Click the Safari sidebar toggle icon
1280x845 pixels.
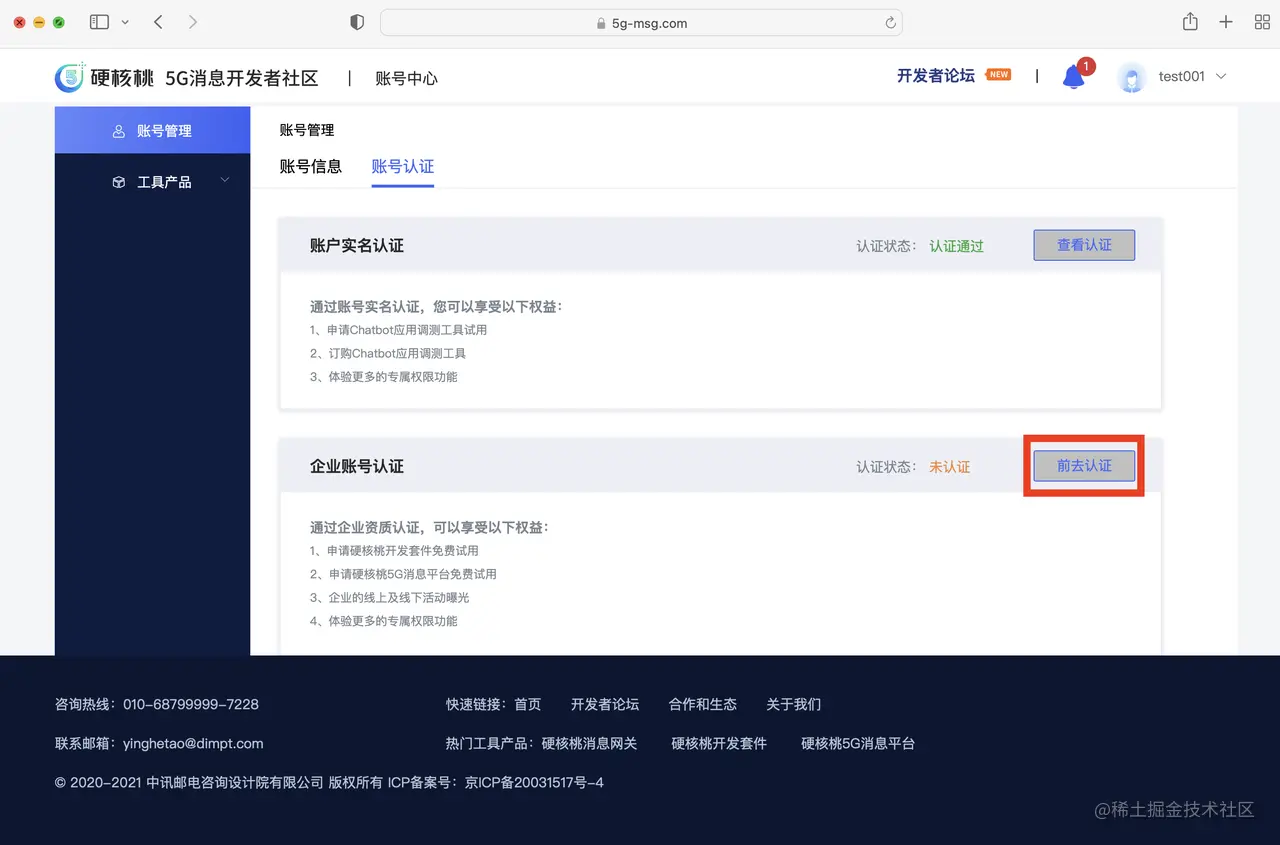(x=99, y=22)
